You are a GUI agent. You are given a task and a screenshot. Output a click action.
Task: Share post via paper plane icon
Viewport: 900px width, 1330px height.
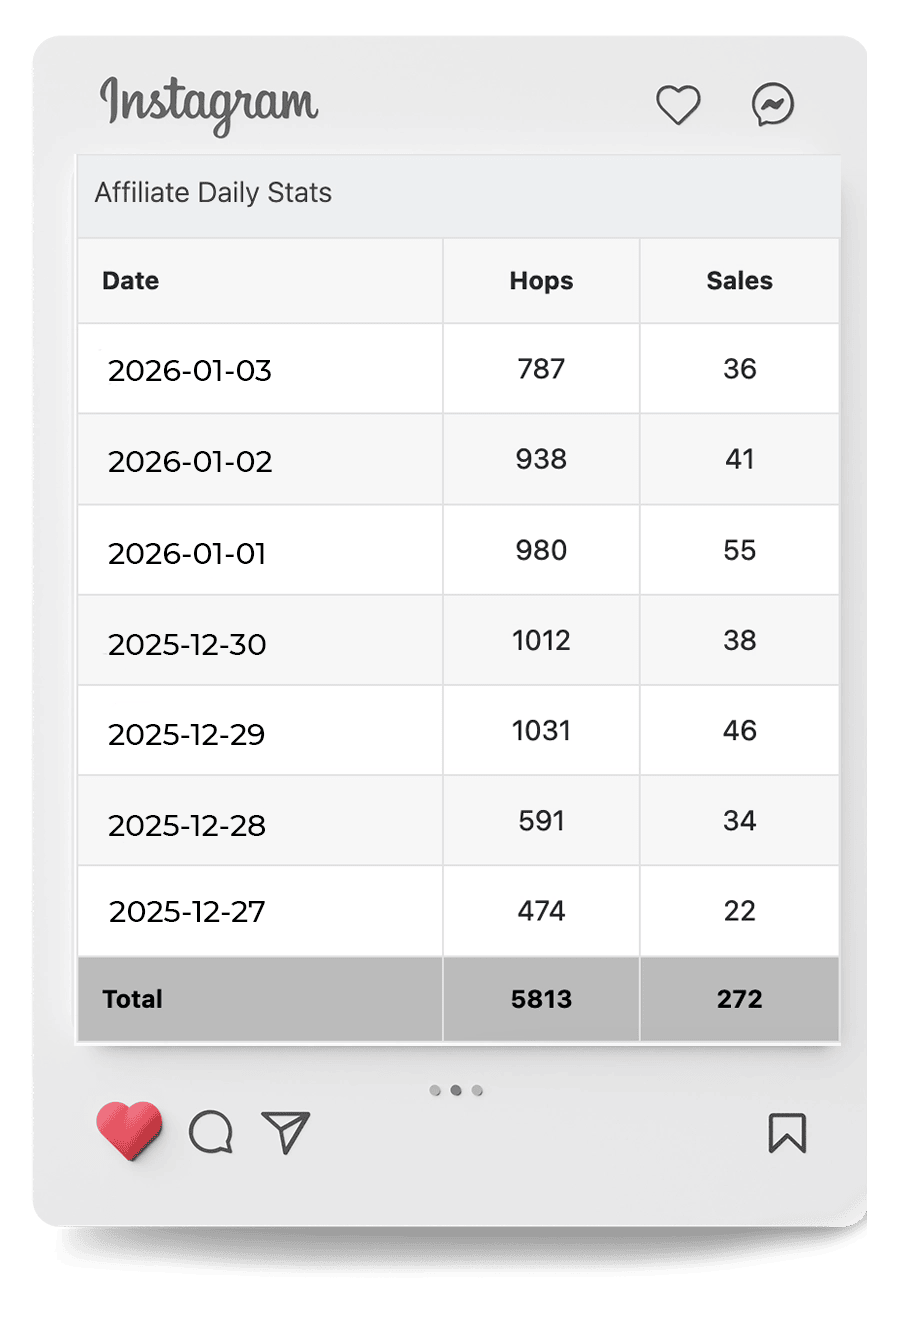[x=286, y=1132]
